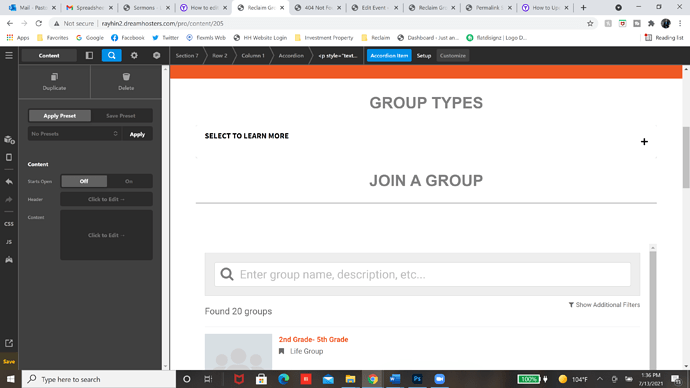The width and height of the screenshot is (690, 388).
Task: Click the search magnifier icon in toolbar
Action: pyautogui.click(x=112, y=55)
